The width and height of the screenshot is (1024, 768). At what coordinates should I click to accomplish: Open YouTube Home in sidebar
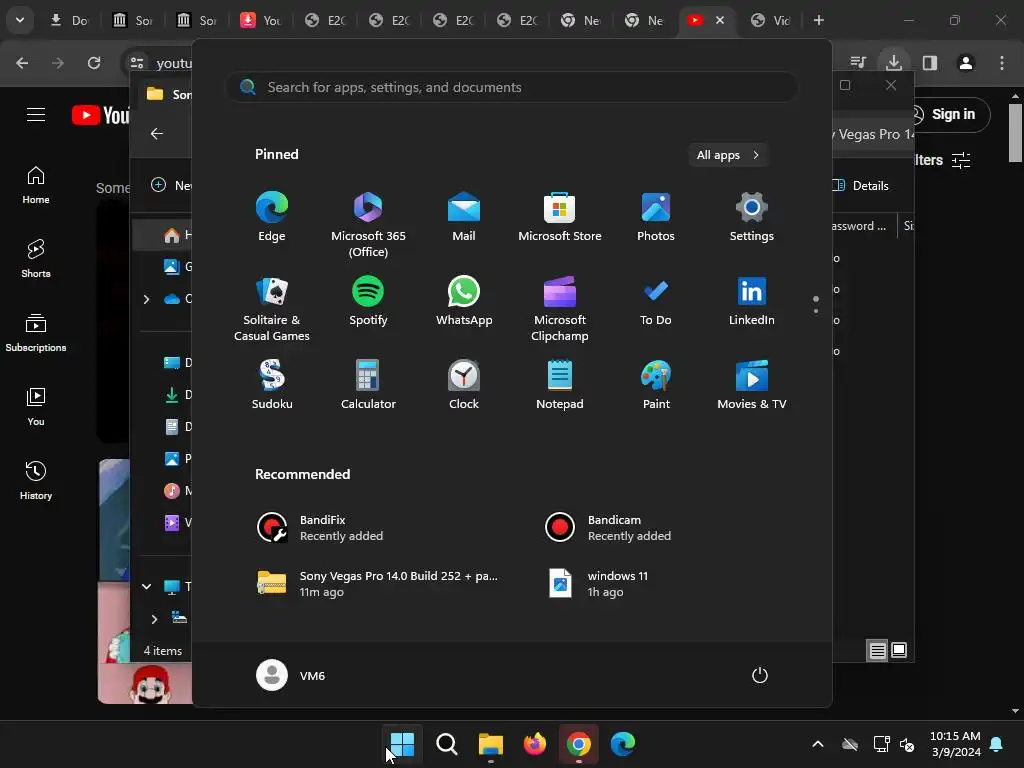click(x=36, y=185)
